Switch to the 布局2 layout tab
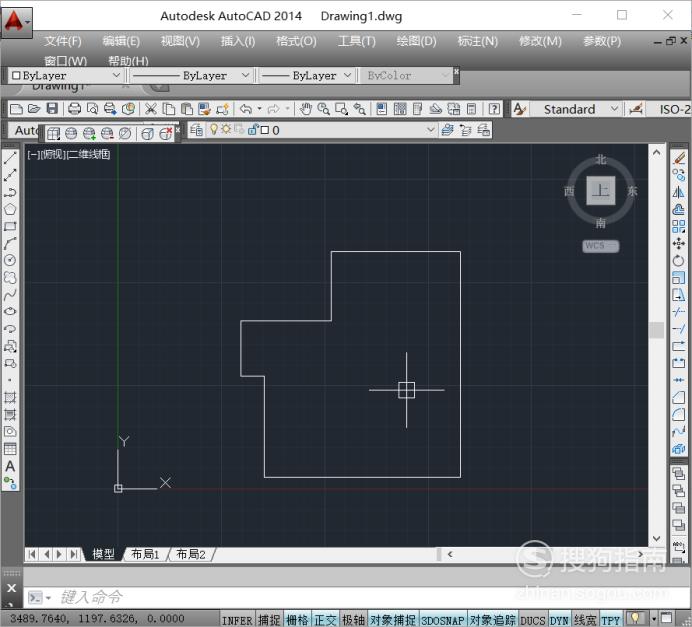692x627 pixels. (191, 554)
